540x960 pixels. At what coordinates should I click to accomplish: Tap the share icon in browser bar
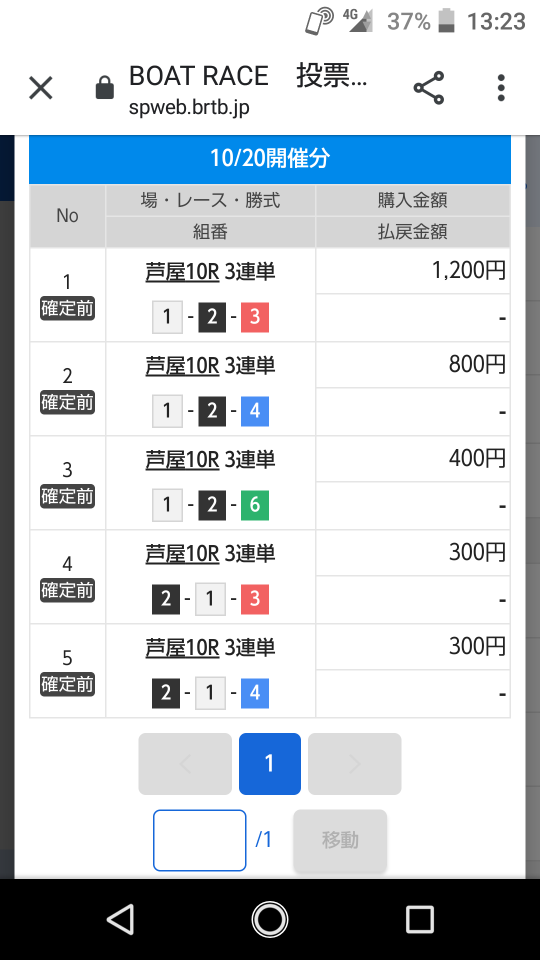click(429, 88)
